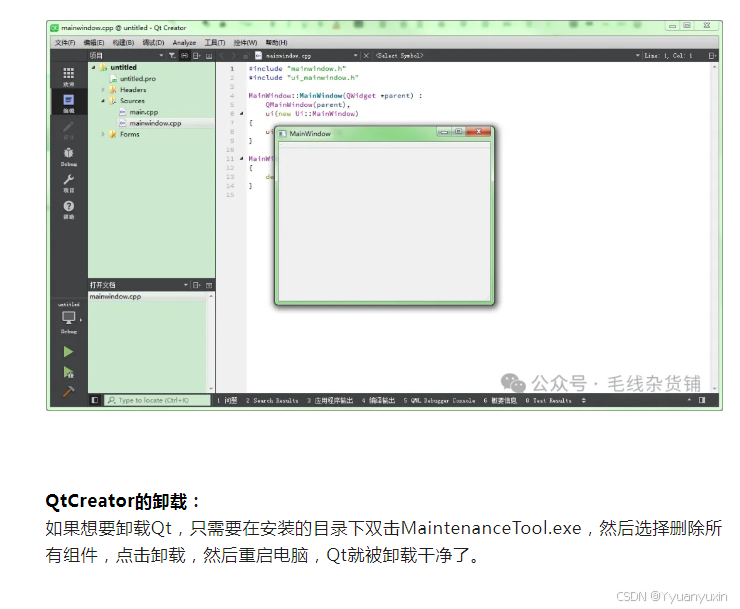The image size is (740, 609).
Task: Click the filter tree funnel icon
Action: [172, 56]
